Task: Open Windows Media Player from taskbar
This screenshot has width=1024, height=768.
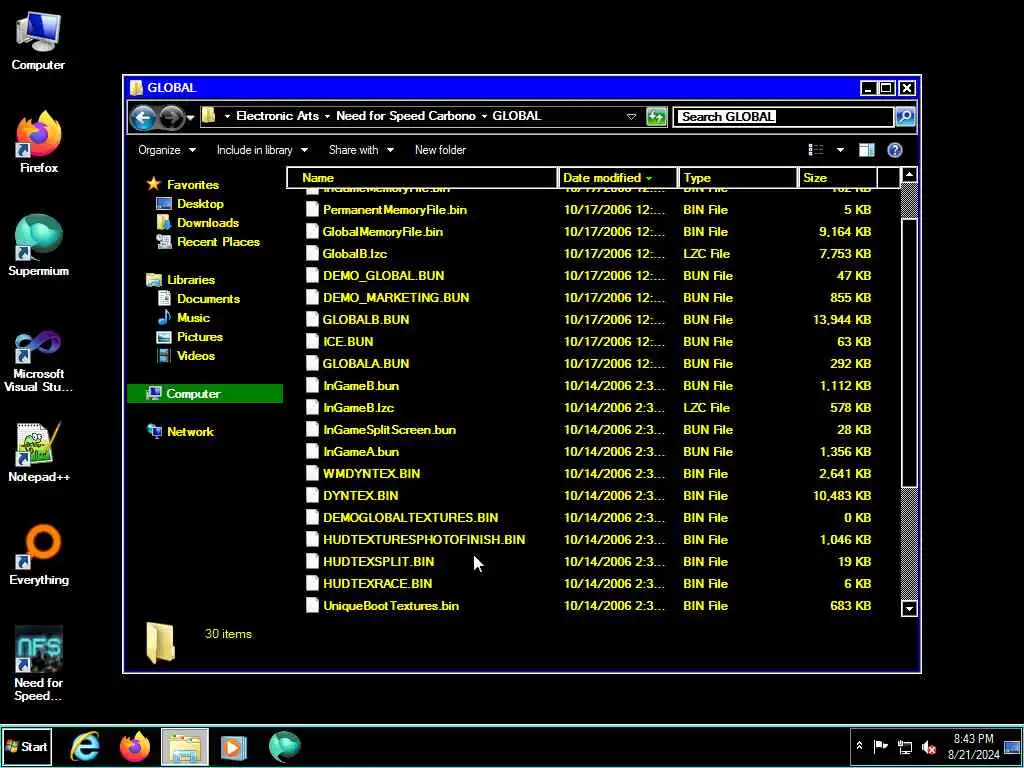Action: click(x=233, y=746)
